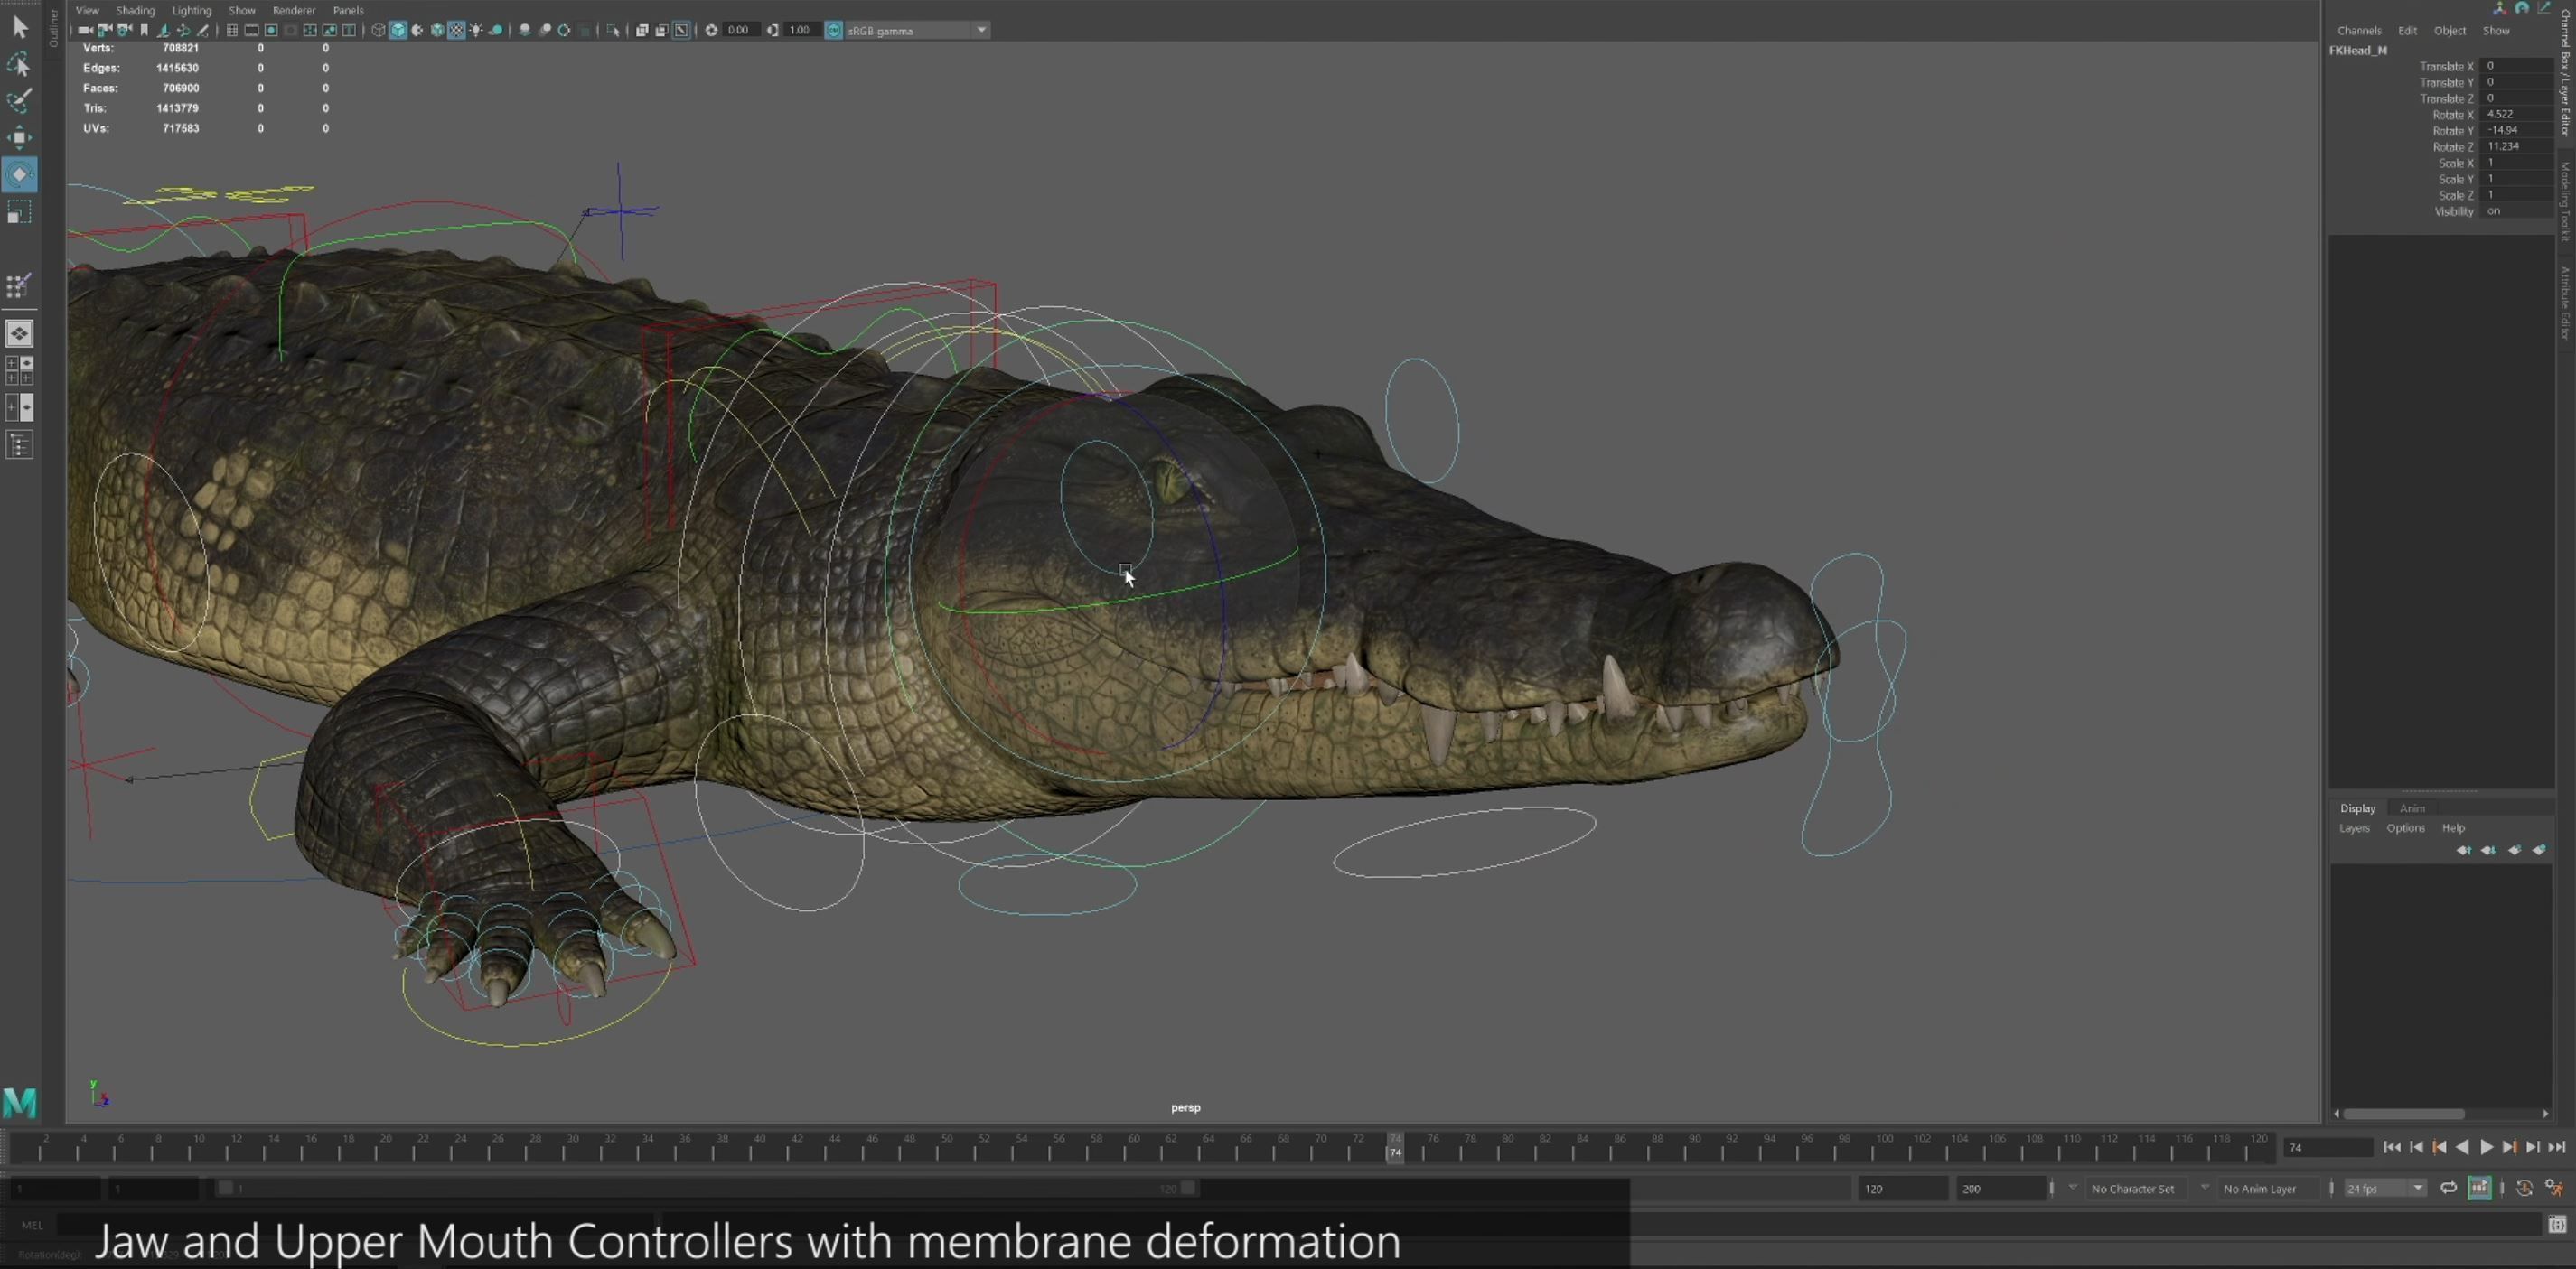This screenshot has width=2576, height=1269.
Task: Jump to previous keyframe
Action: [2440, 1148]
